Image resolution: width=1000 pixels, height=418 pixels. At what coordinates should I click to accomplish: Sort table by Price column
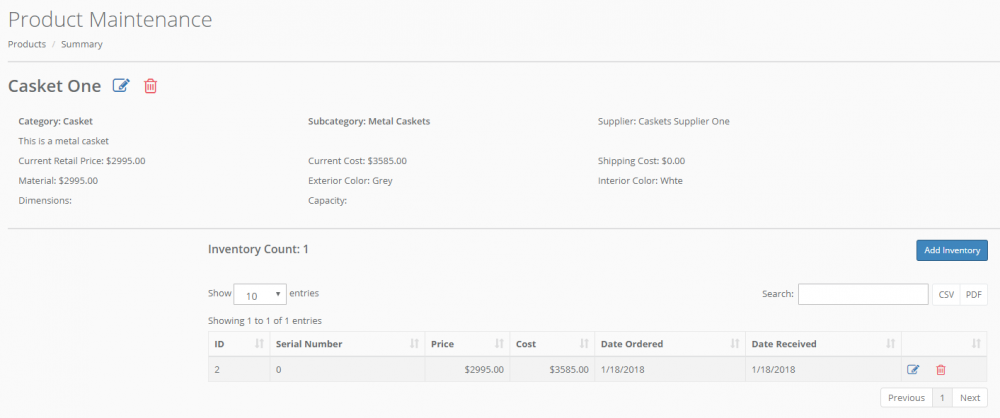[x=466, y=344]
